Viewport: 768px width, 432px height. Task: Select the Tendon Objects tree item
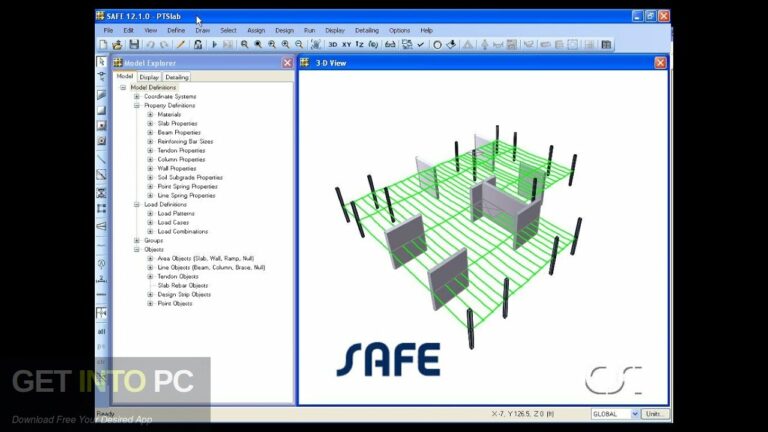(x=178, y=276)
